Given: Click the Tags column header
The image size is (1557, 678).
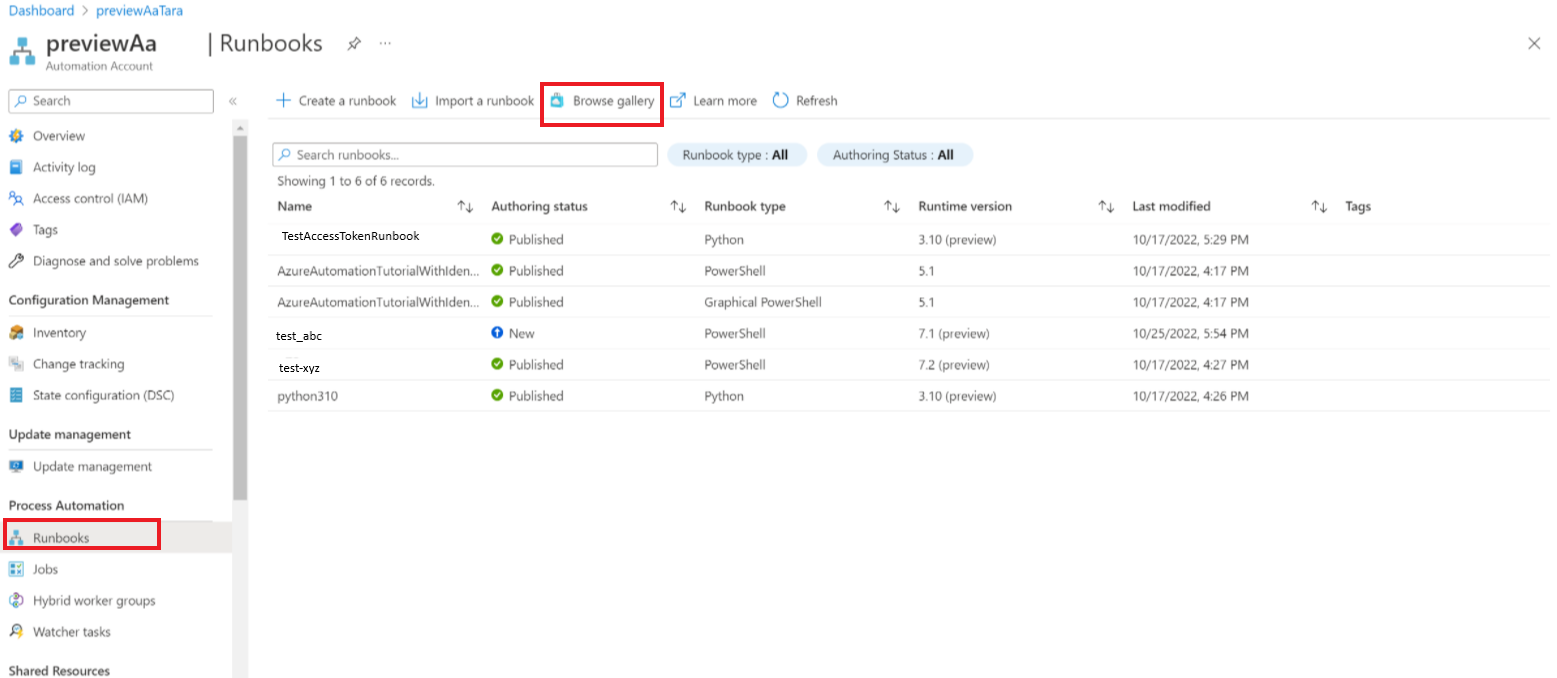Looking at the screenshot, I should 1358,207.
